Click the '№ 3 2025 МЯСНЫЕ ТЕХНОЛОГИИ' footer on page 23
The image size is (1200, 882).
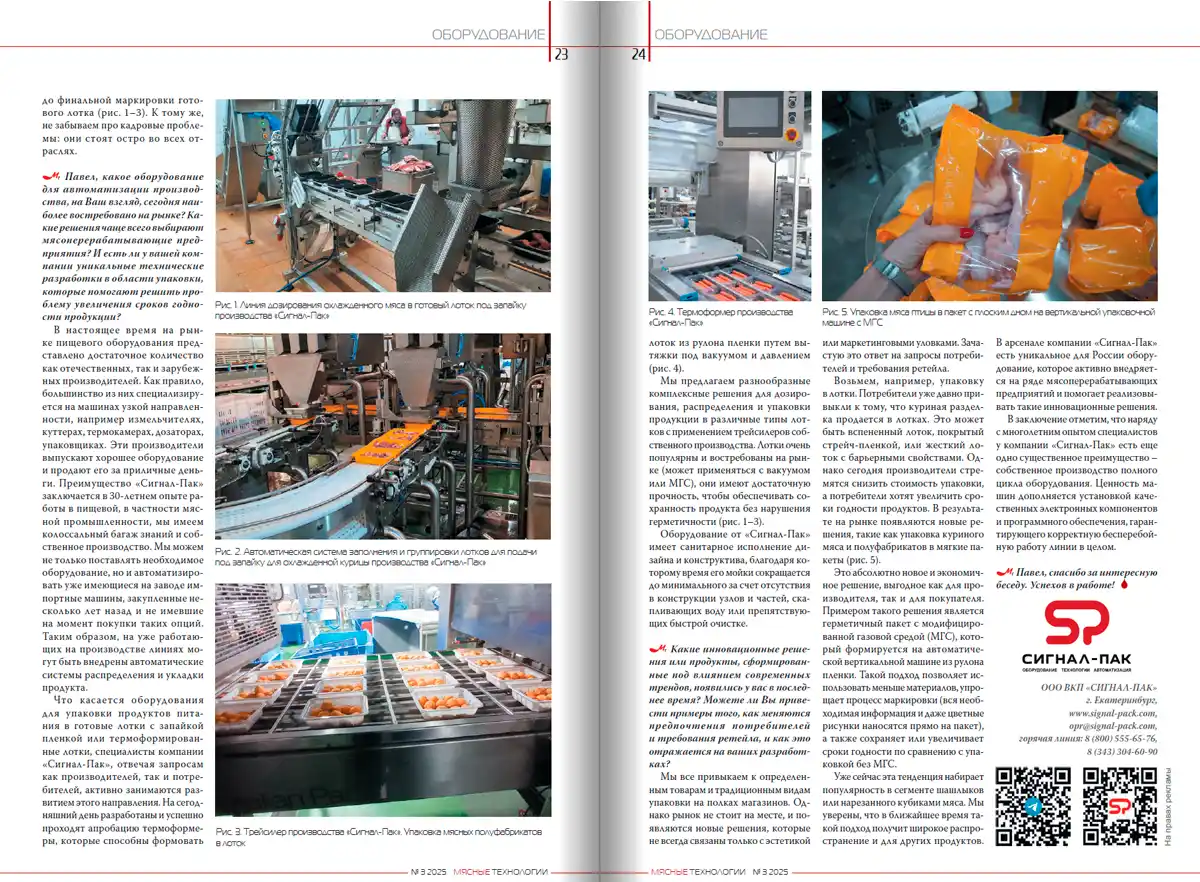coord(480,872)
